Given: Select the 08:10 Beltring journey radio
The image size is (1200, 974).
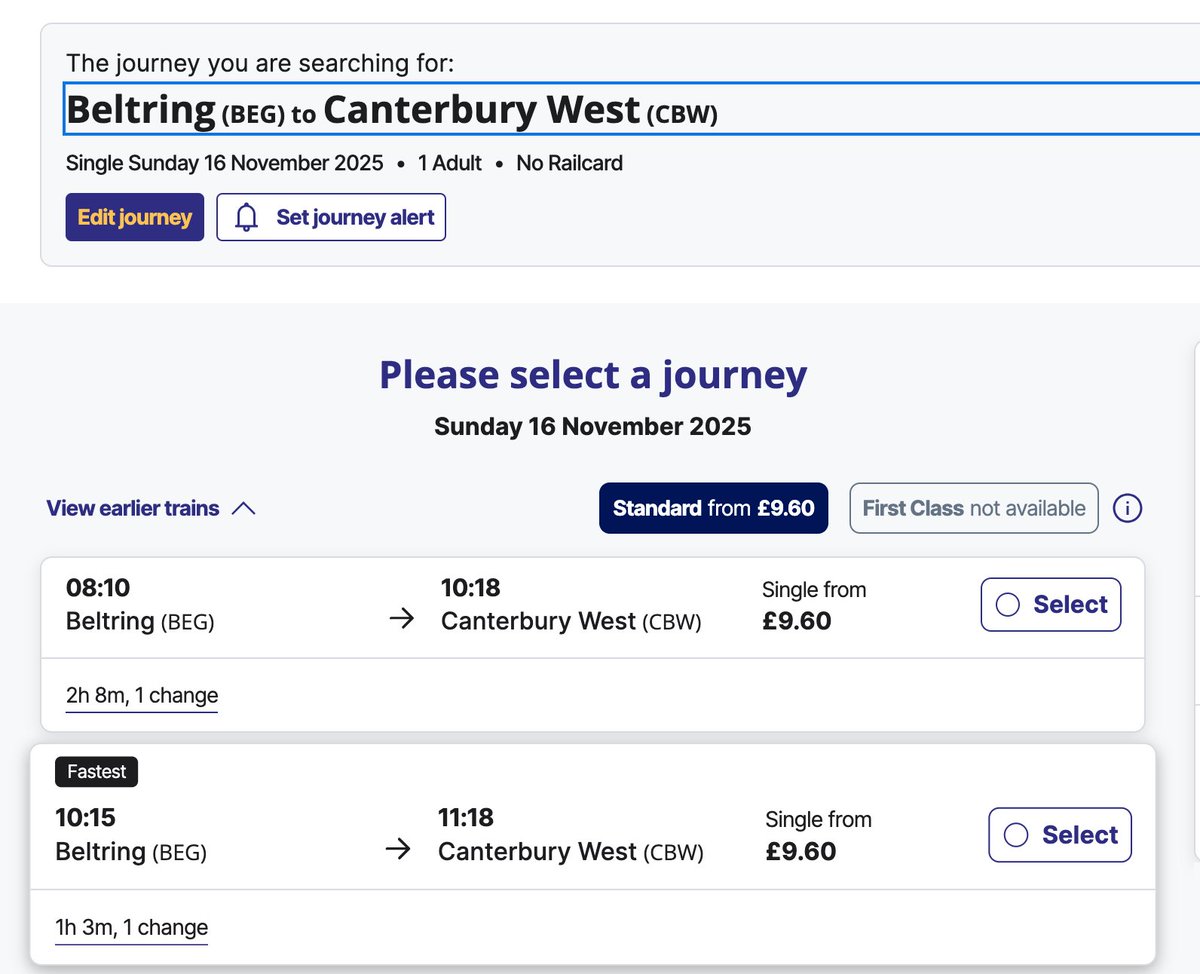Looking at the screenshot, I should (x=1008, y=605).
